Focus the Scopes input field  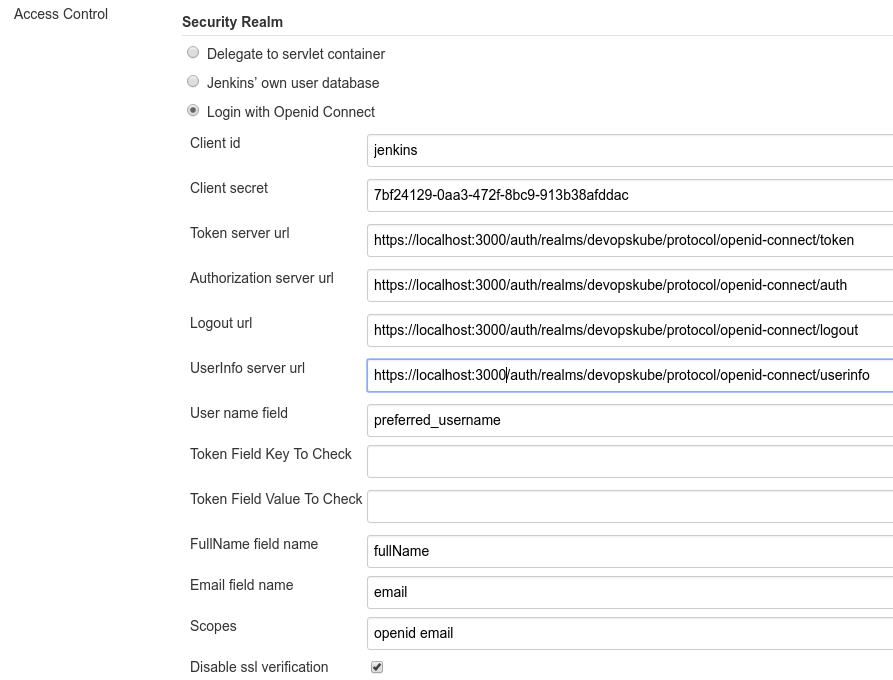click(630, 633)
